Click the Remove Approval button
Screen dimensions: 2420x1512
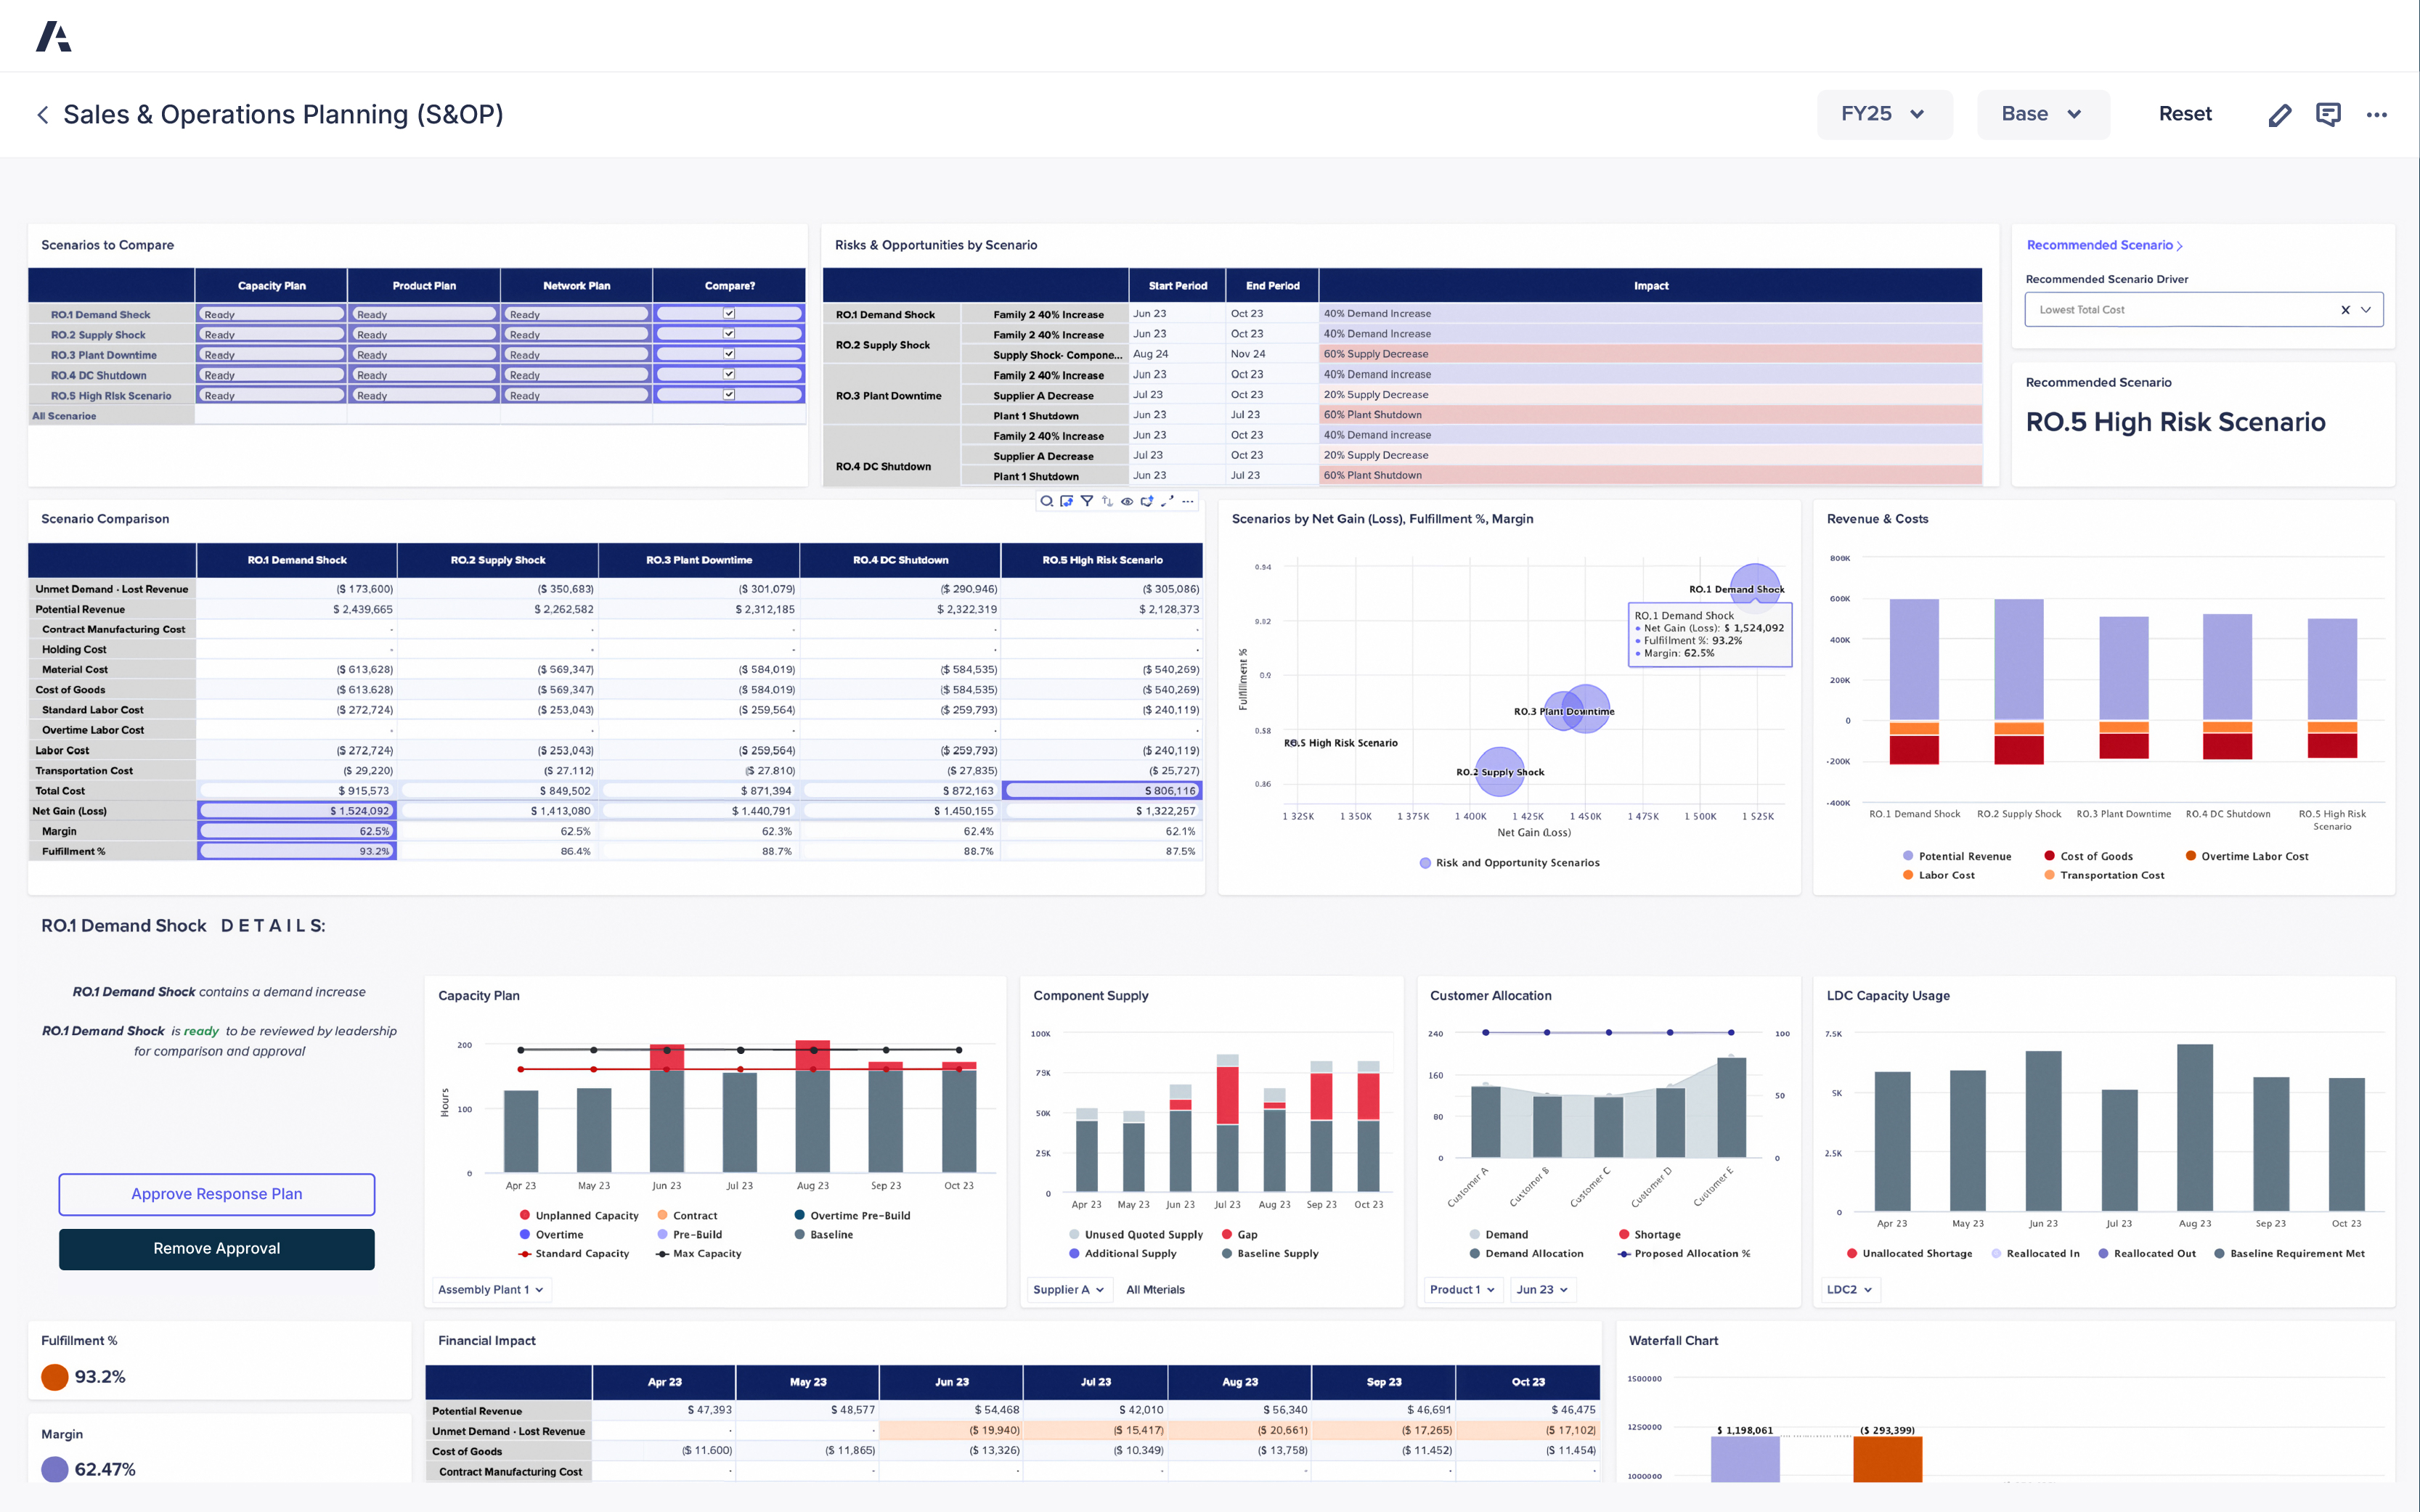[216, 1248]
